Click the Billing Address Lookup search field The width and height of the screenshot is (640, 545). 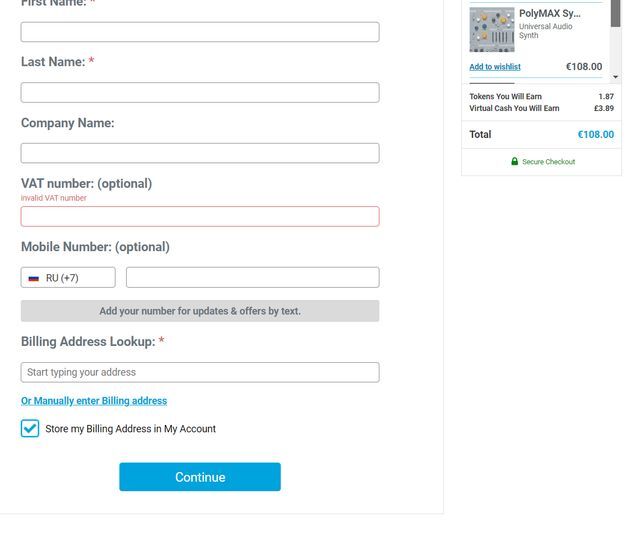click(x=200, y=372)
